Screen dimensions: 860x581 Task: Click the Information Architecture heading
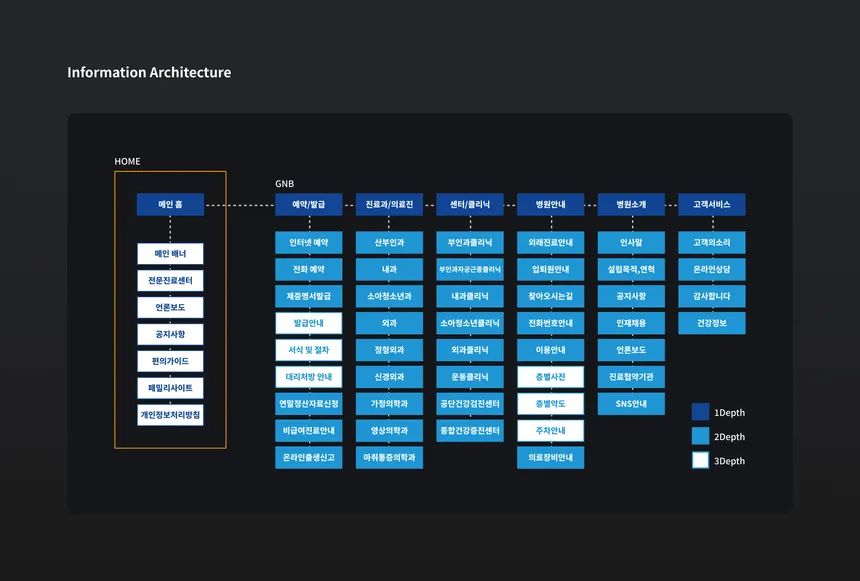(149, 72)
